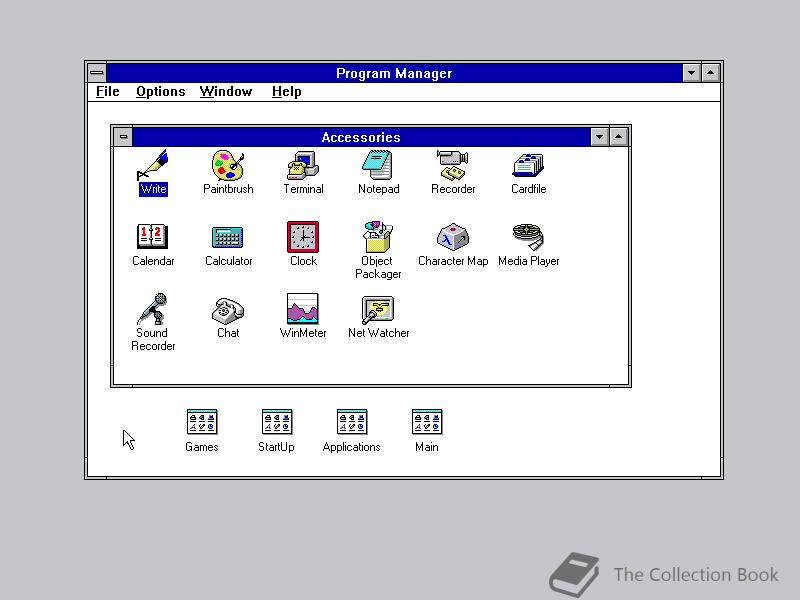Select the Cardfile icon
The image size is (800, 600).
(x=528, y=165)
